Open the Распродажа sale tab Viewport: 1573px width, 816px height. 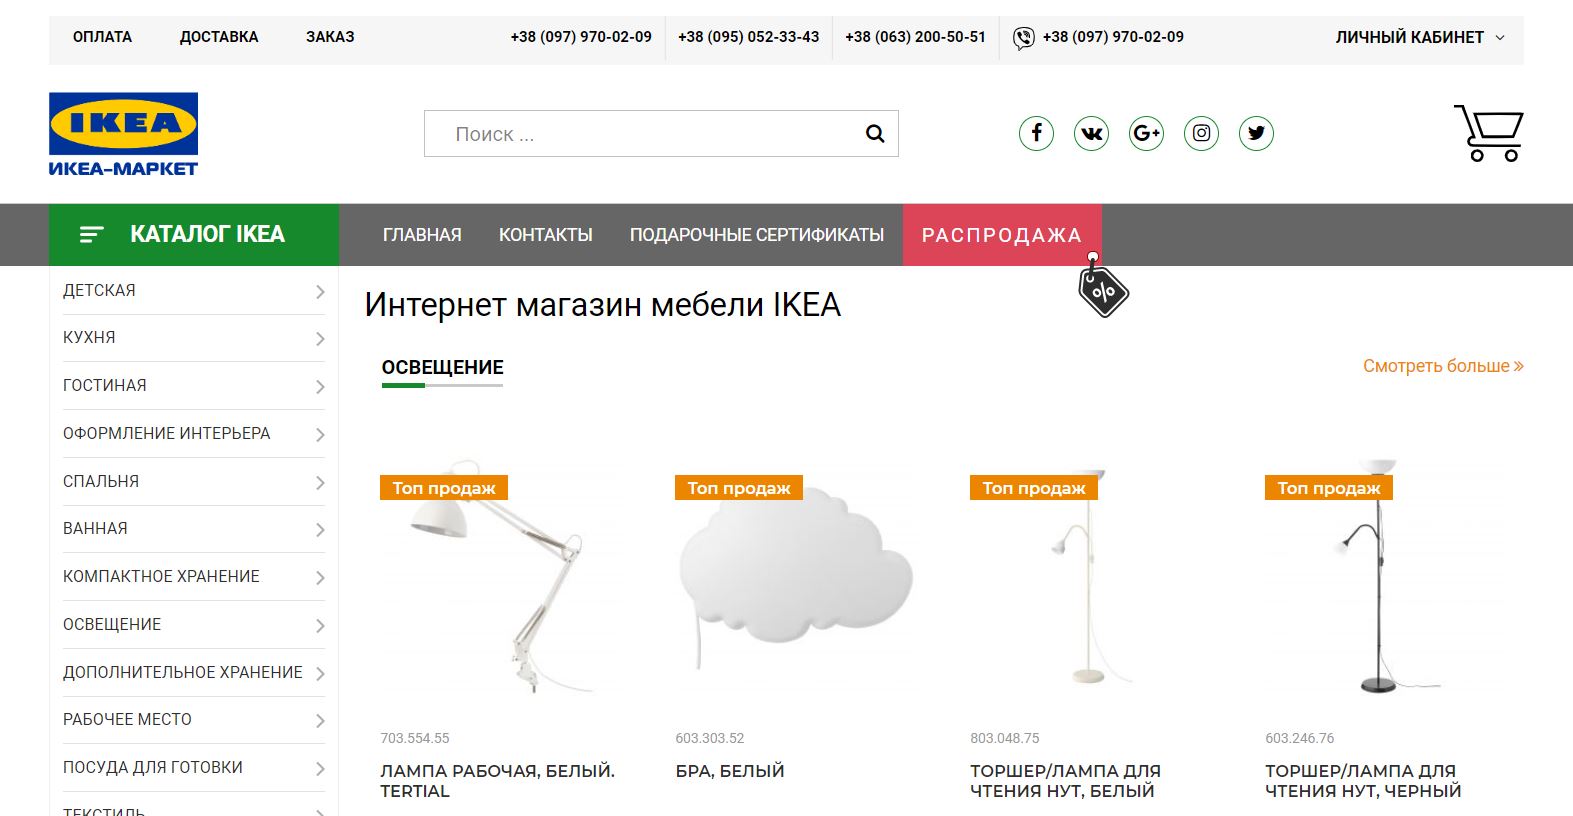point(1002,235)
